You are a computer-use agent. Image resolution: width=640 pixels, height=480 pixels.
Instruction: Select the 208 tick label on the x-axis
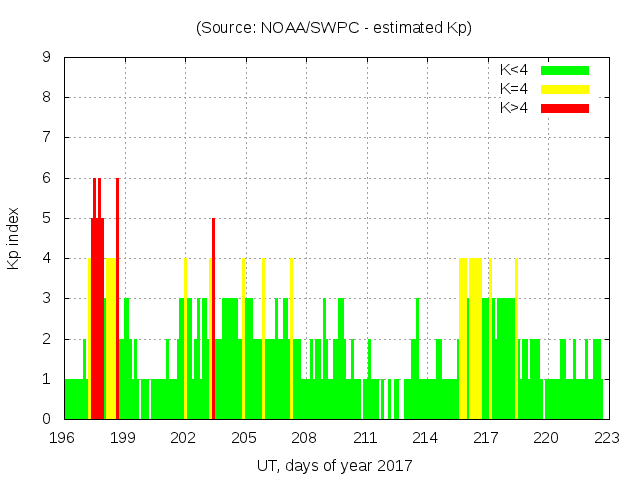(x=304, y=438)
